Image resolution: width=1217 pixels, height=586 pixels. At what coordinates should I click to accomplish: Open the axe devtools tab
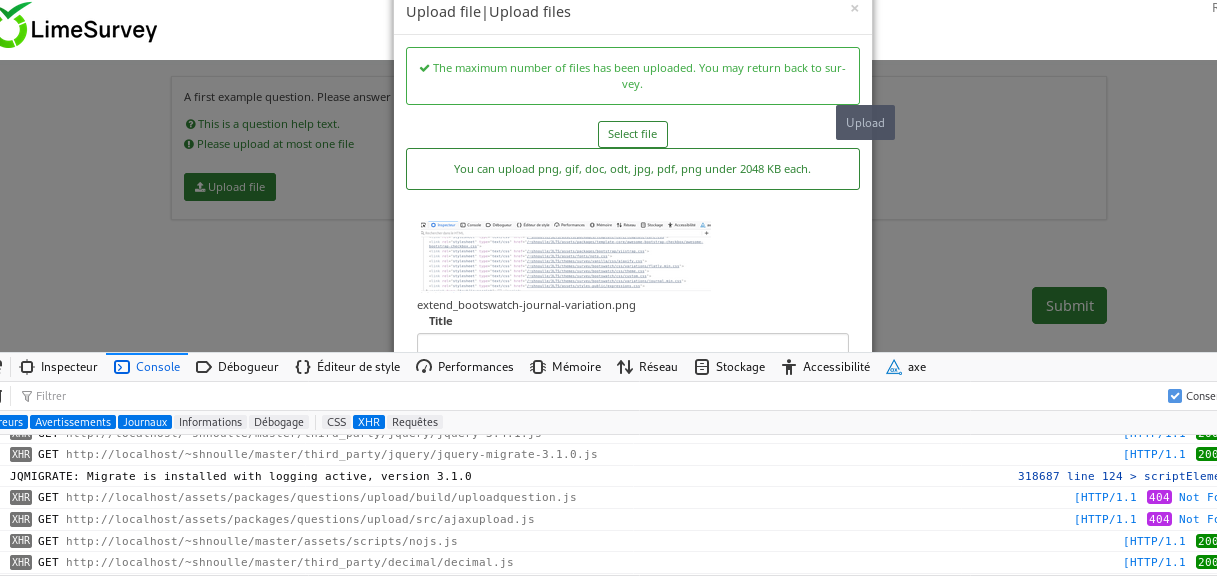point(906,367)
